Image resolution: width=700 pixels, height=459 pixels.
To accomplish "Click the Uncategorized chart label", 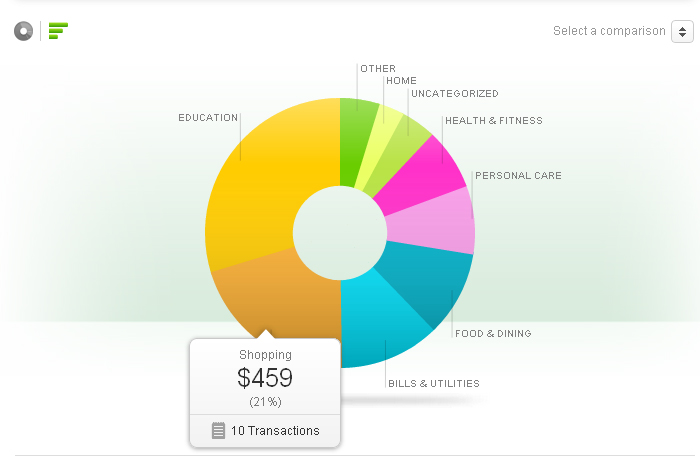I will coord(455,94).
